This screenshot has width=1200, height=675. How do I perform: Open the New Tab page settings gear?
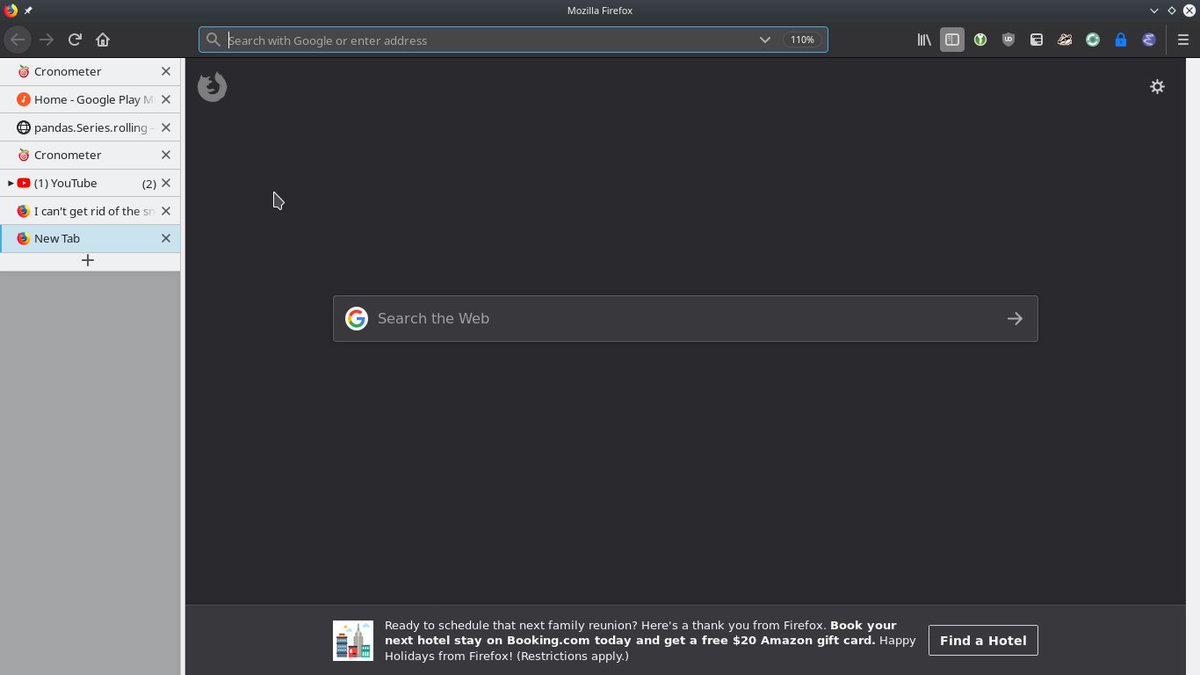(1157, 87)
